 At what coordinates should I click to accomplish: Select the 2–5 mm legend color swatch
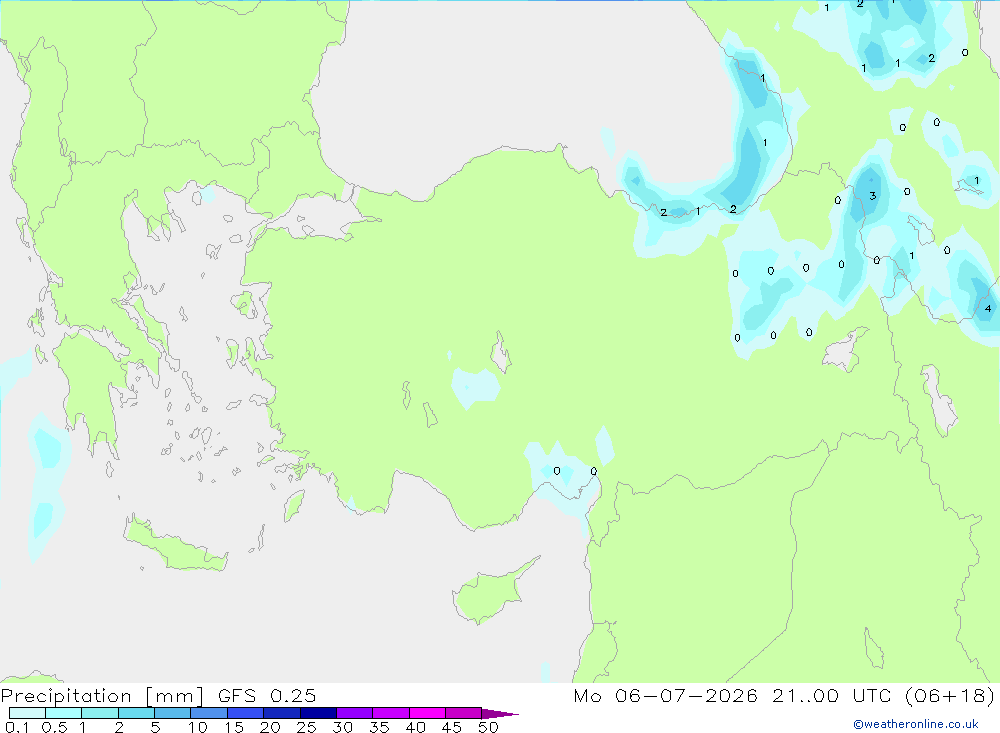pyautogui.click(x=136, y=713)
